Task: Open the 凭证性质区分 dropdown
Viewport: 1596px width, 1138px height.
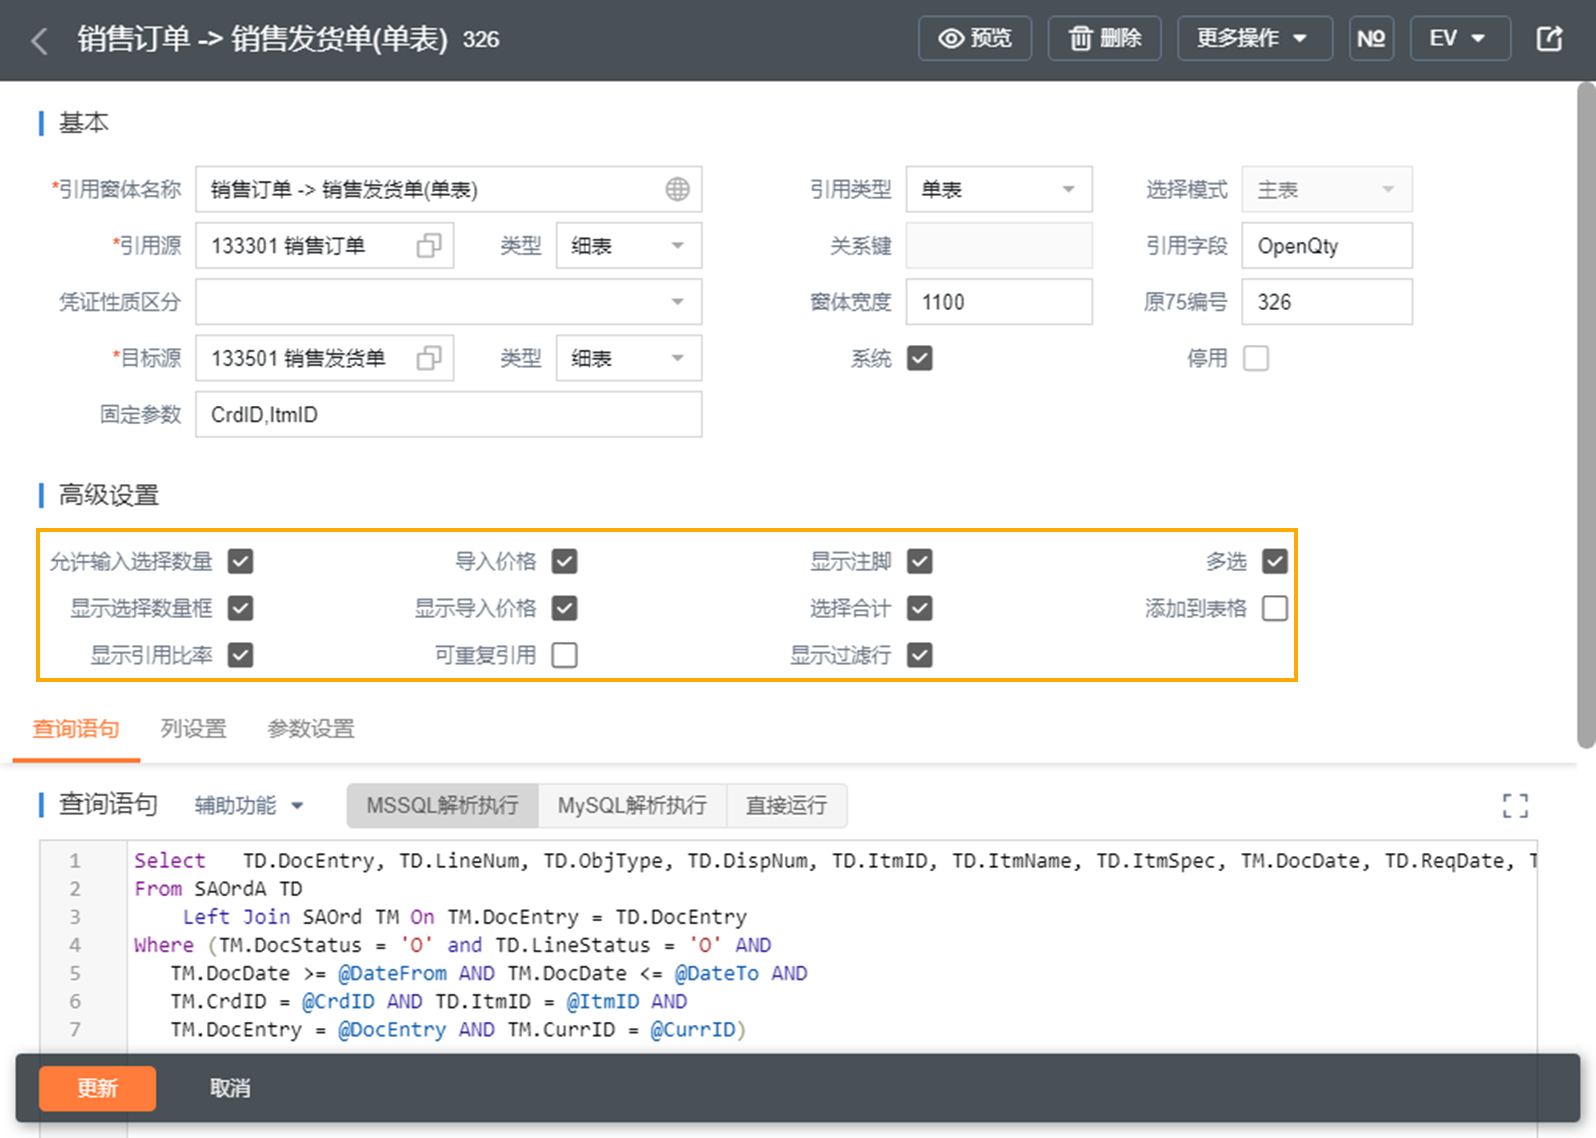Action: pyautogui.click(x=449, y=302)
